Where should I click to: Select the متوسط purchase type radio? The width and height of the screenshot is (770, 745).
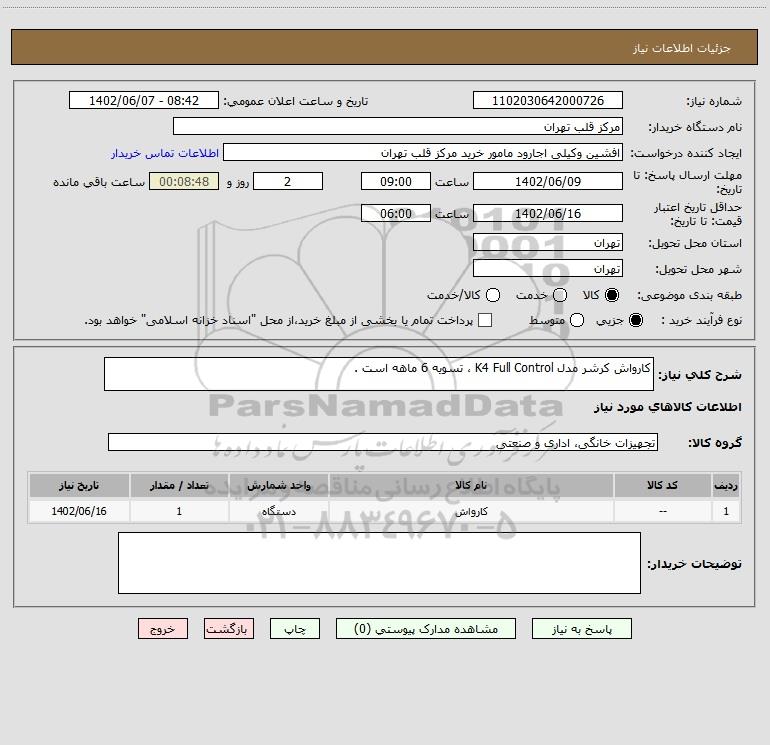click(x=577, y=320)
